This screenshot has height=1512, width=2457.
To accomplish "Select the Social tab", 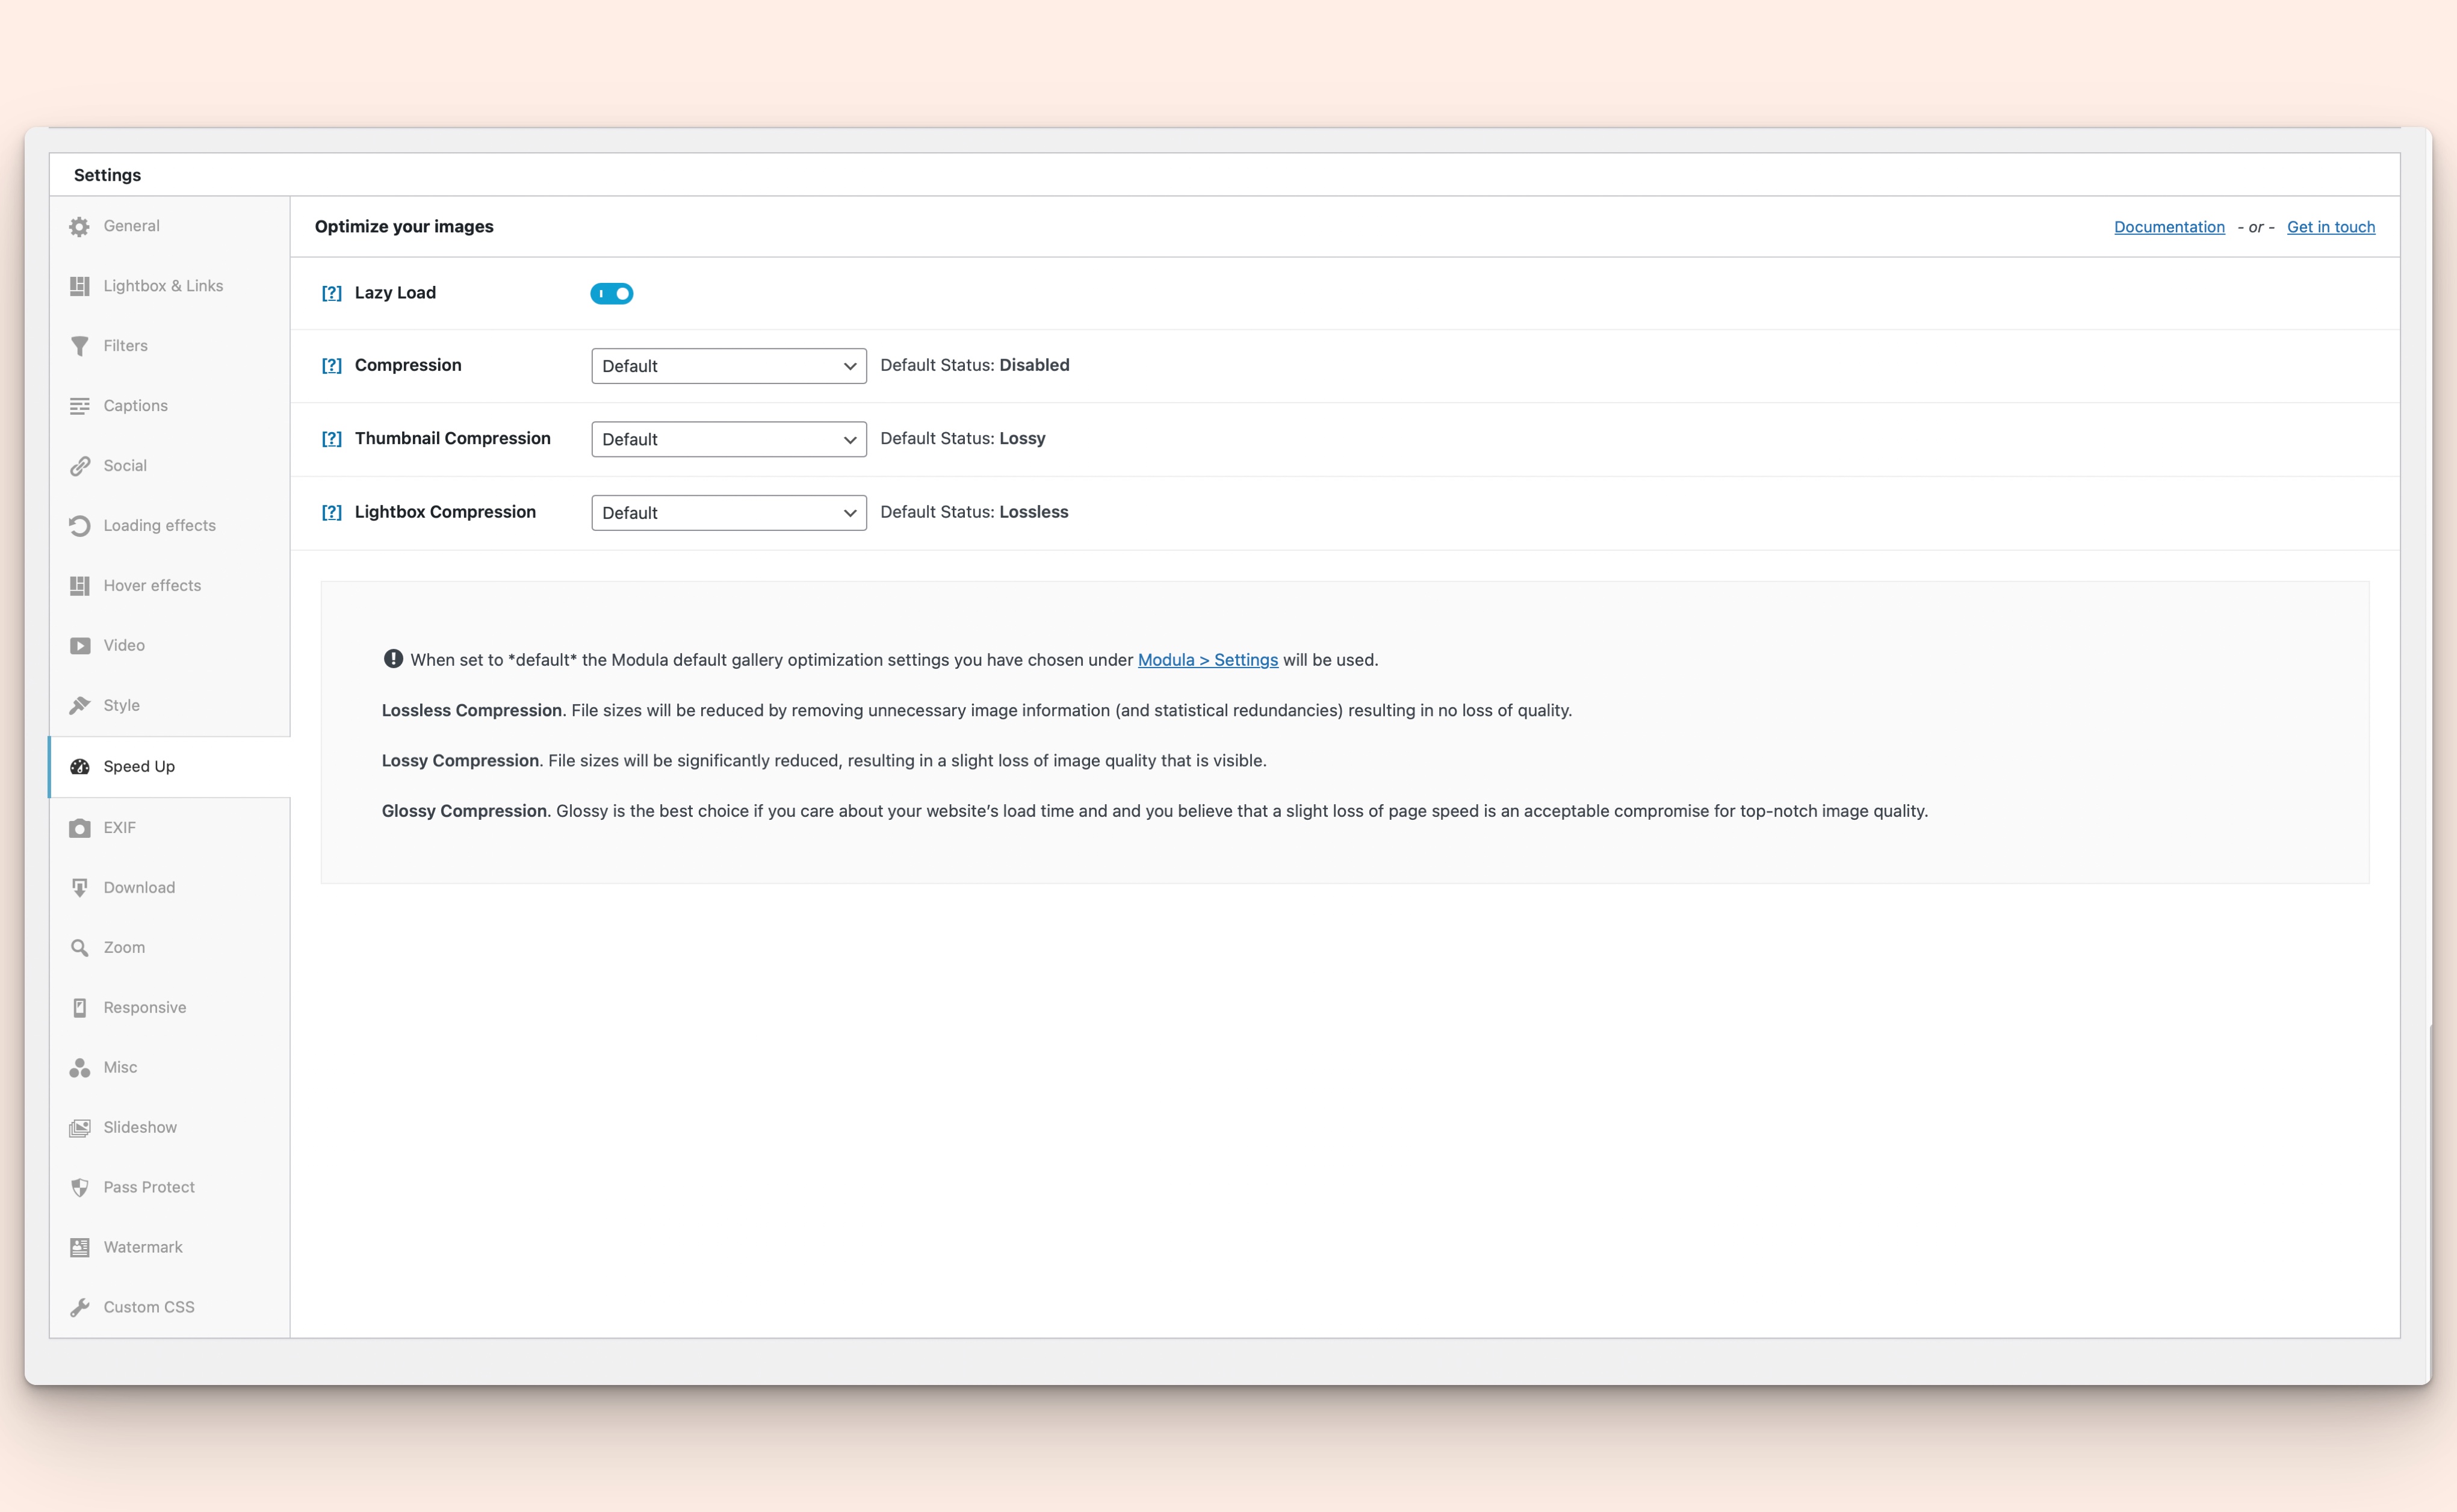I will point(170,466).
